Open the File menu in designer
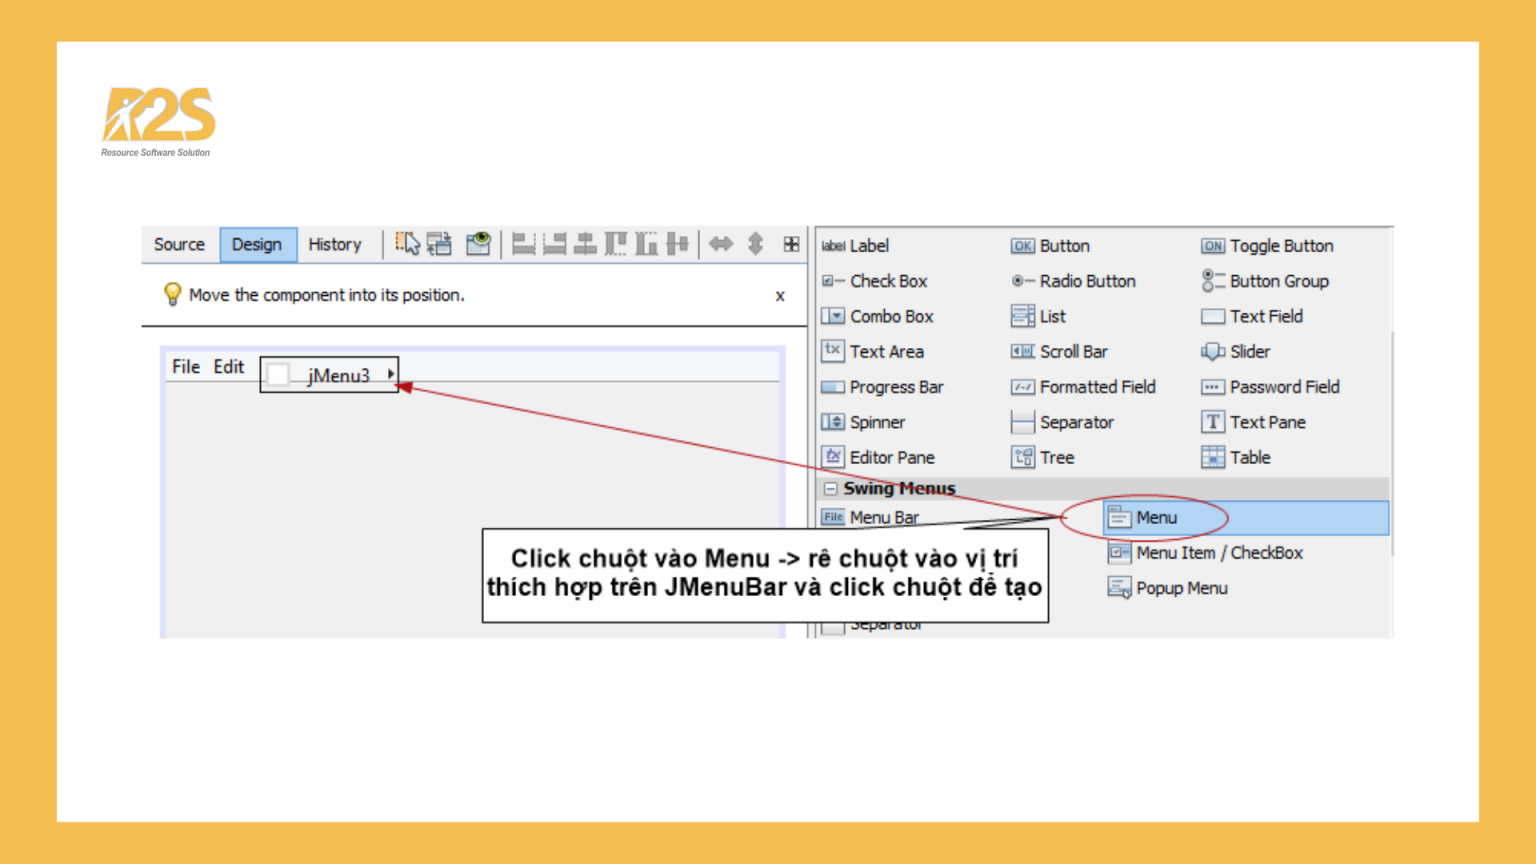 (186, 367)
